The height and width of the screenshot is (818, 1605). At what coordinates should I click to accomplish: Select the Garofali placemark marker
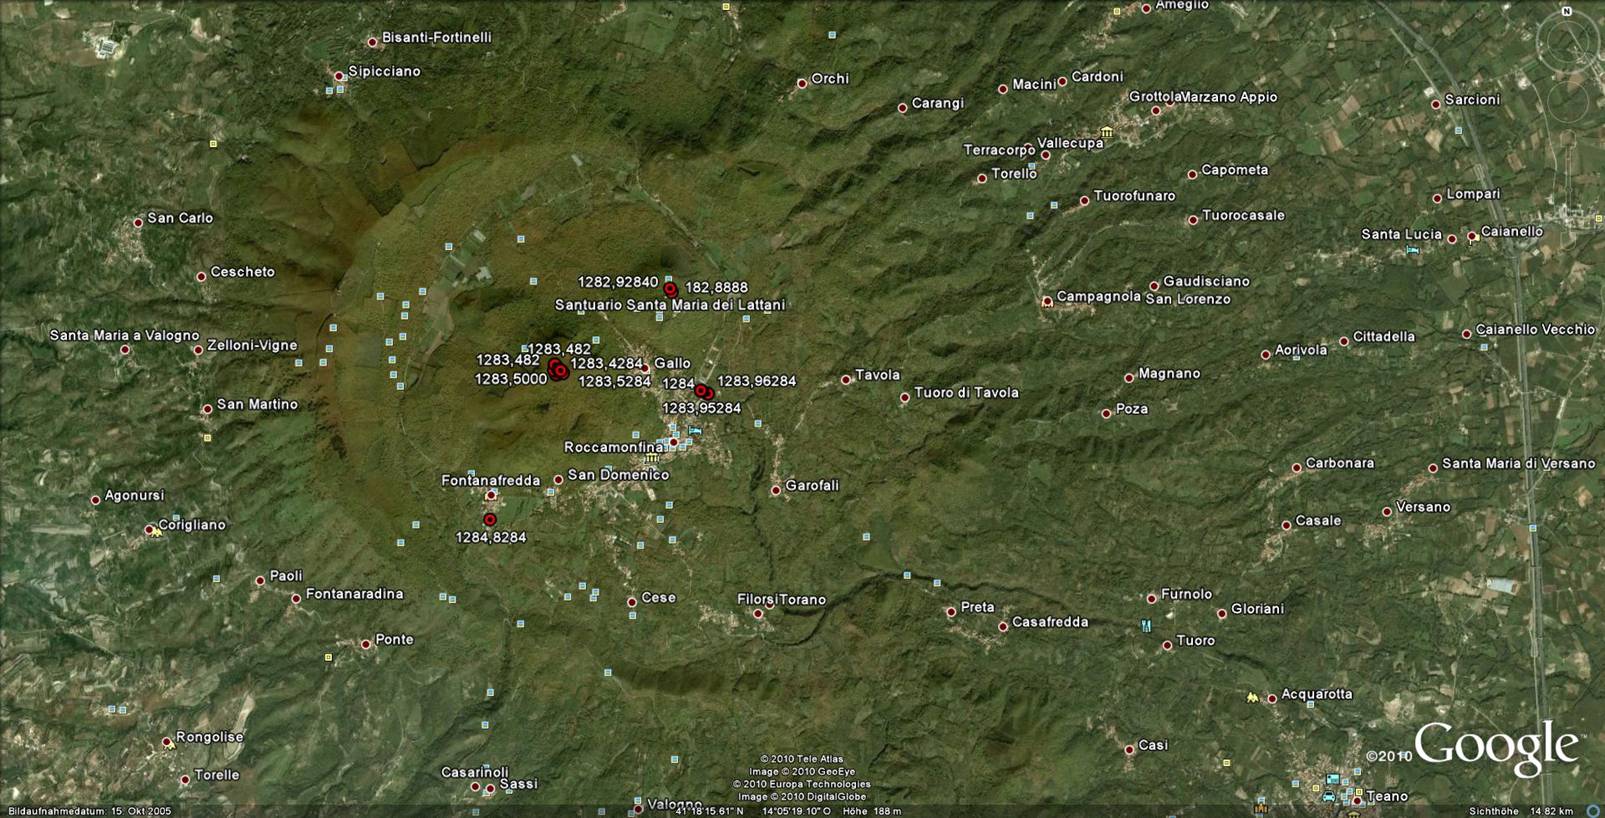[x=776, y=490]
